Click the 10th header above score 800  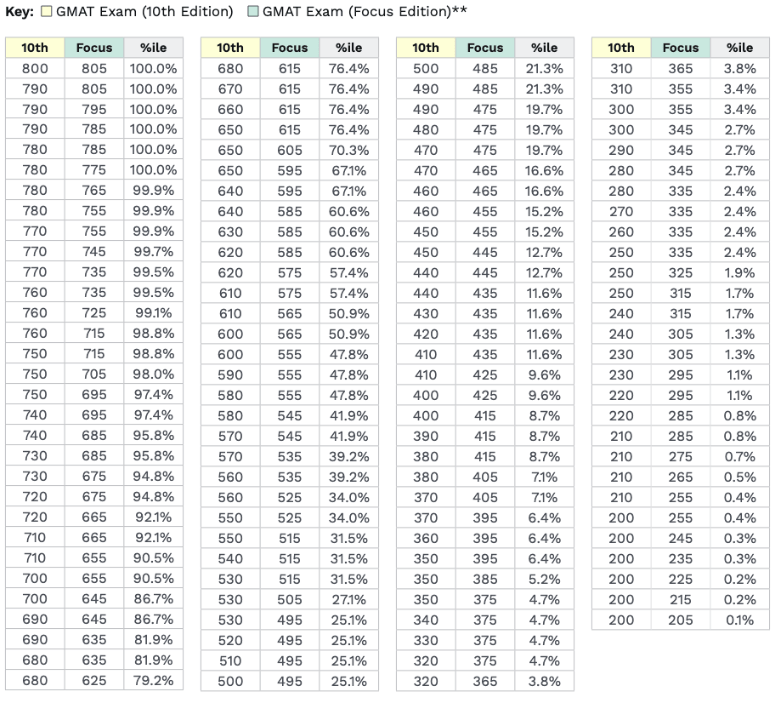click(x=34, y=47)
